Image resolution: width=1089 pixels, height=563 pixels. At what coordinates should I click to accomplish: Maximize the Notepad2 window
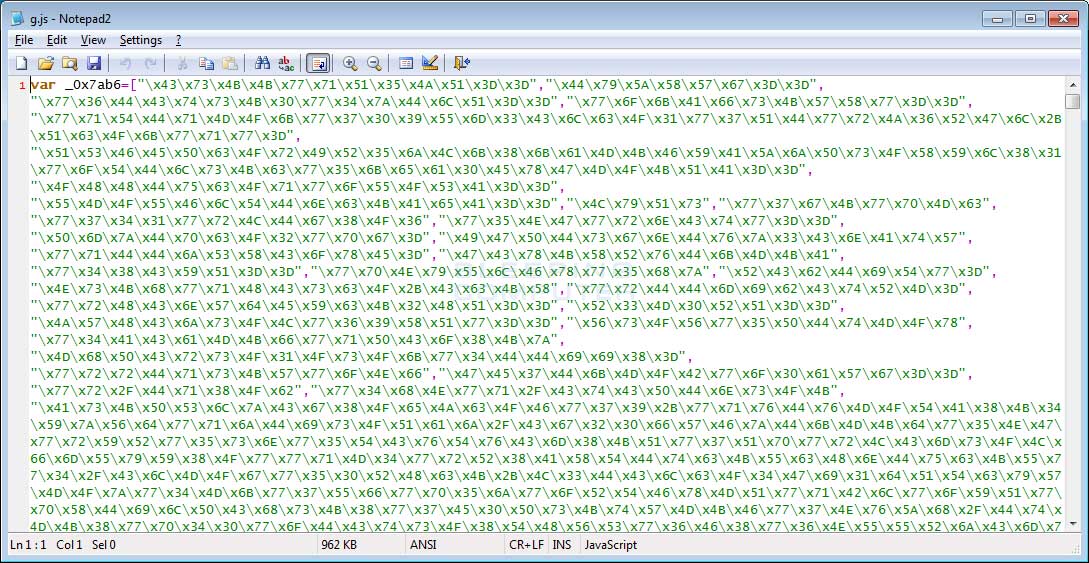pyautogui.click(x=1031, y=19)
